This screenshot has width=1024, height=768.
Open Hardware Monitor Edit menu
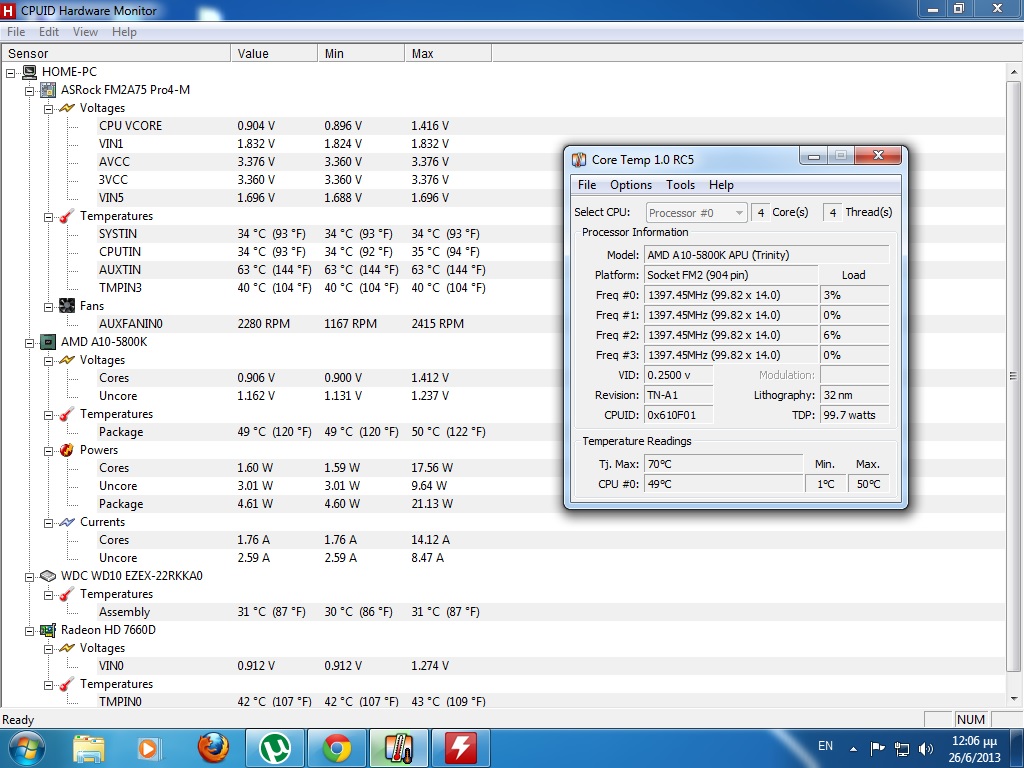click(48, 32)
